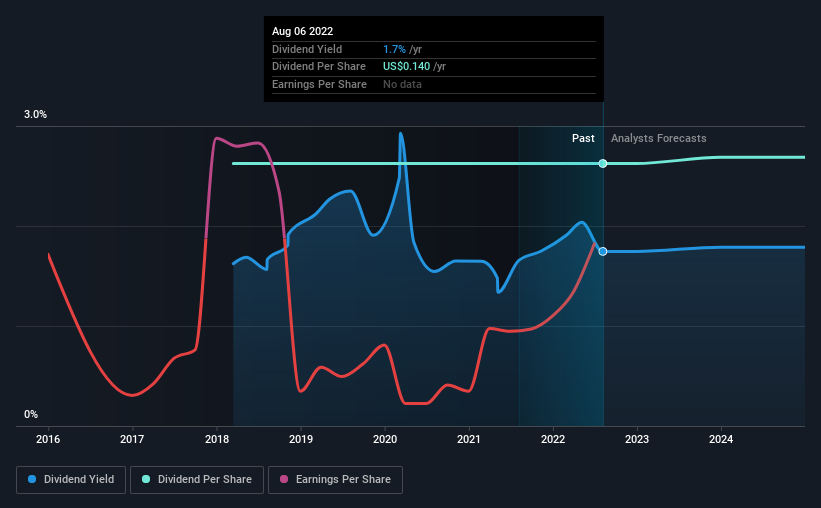Toggle the Earnings Per Share legend button

pos(335,480)
